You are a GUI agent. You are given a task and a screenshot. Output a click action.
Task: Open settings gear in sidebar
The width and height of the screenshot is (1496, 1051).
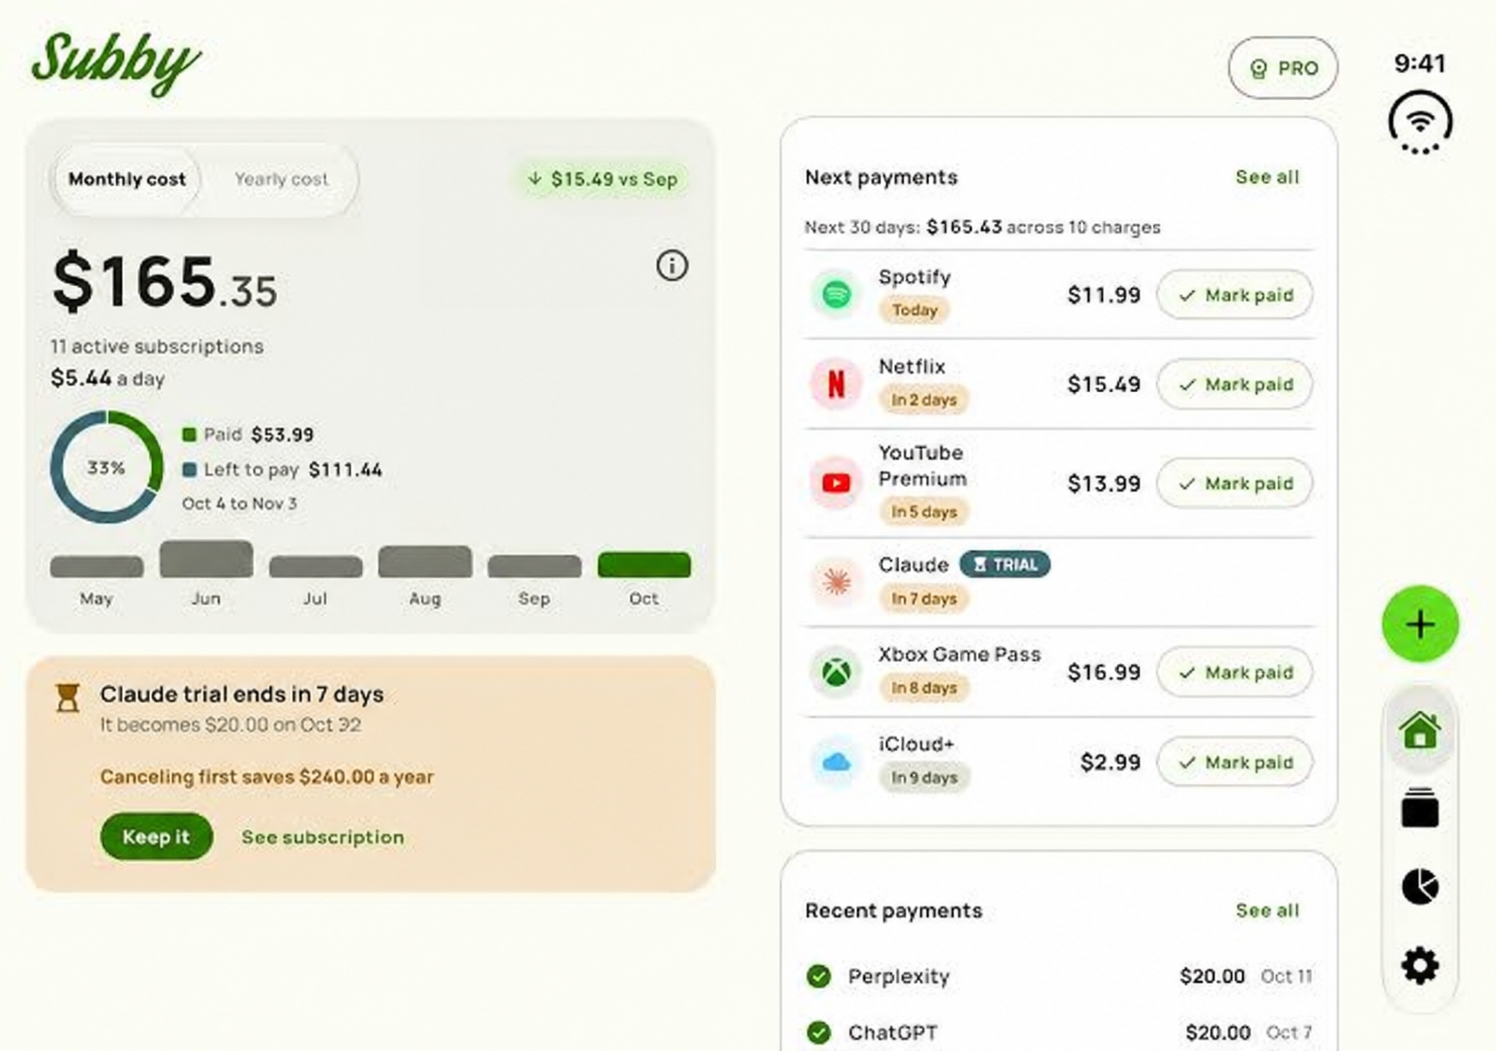1420,966
